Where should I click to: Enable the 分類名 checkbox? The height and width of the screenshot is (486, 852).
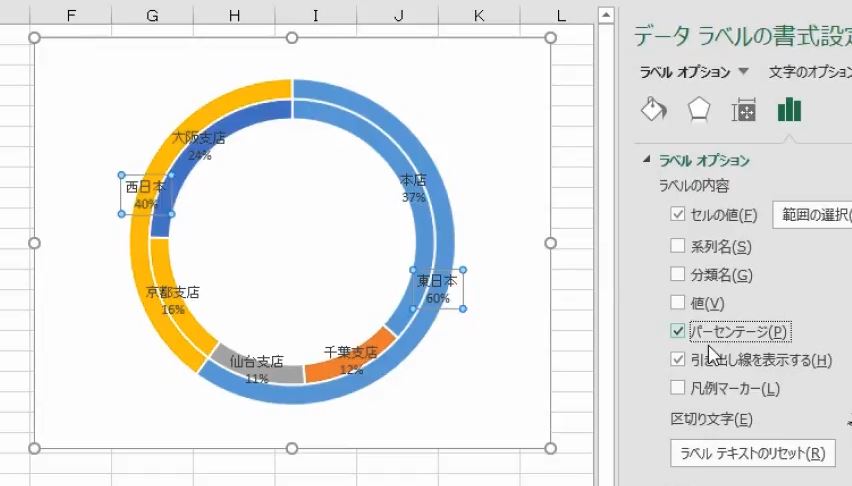[x=678, y=274]
